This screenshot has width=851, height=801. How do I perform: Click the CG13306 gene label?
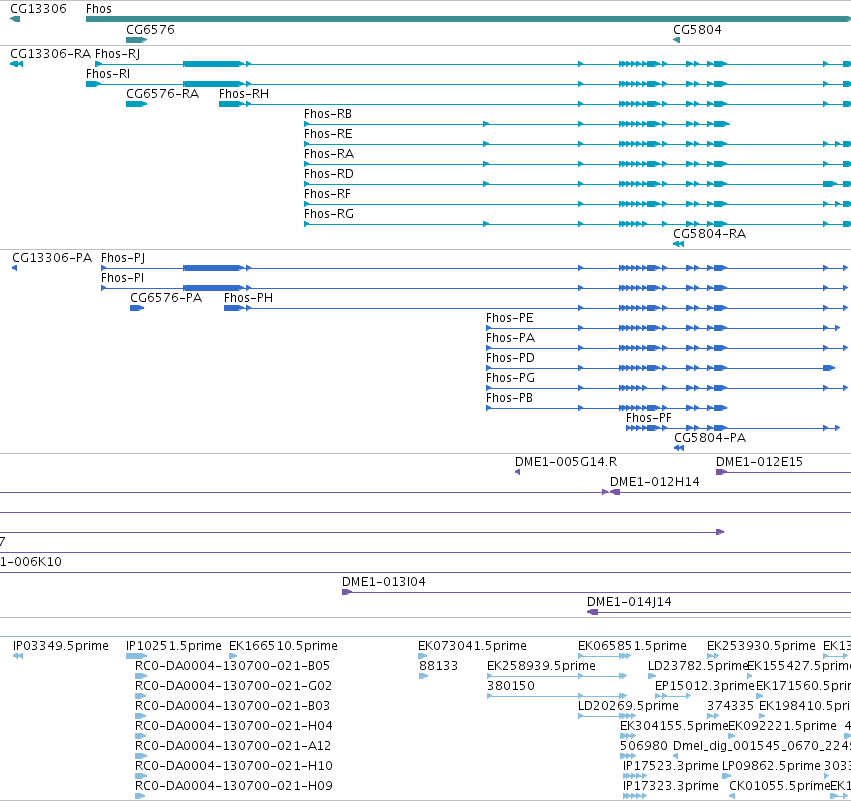coord(39,9)
